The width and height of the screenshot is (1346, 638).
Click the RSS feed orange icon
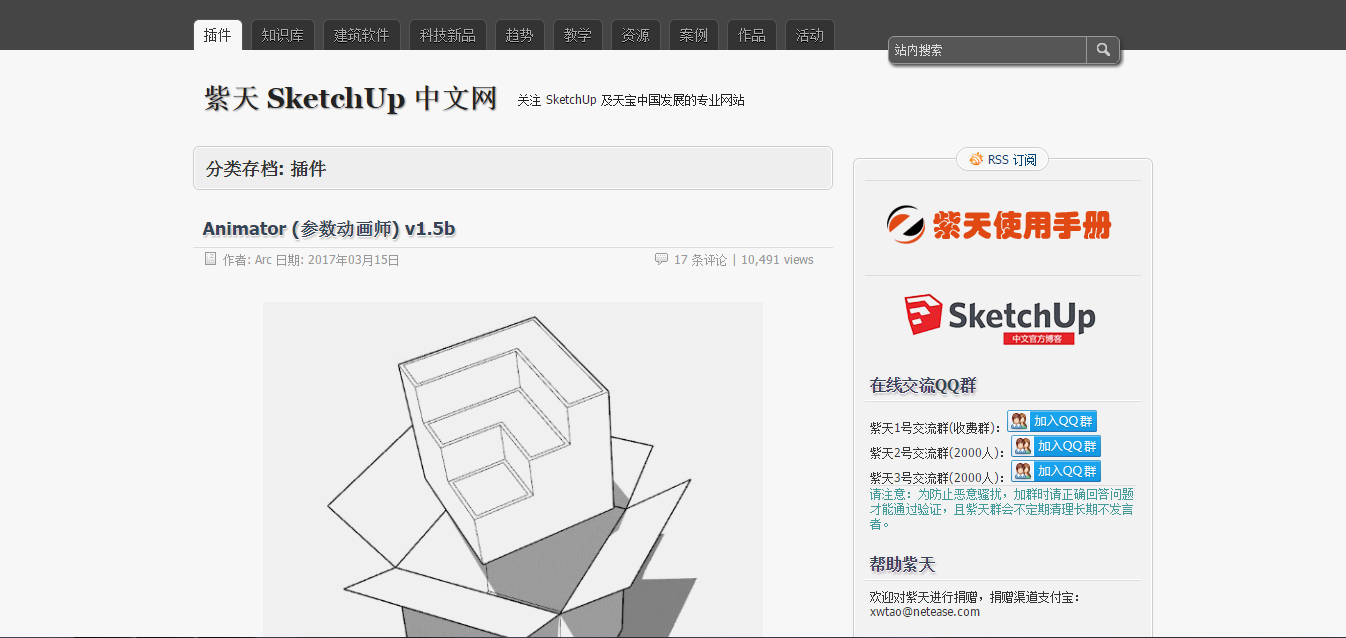pyautogui.click(x=975, y=159)
